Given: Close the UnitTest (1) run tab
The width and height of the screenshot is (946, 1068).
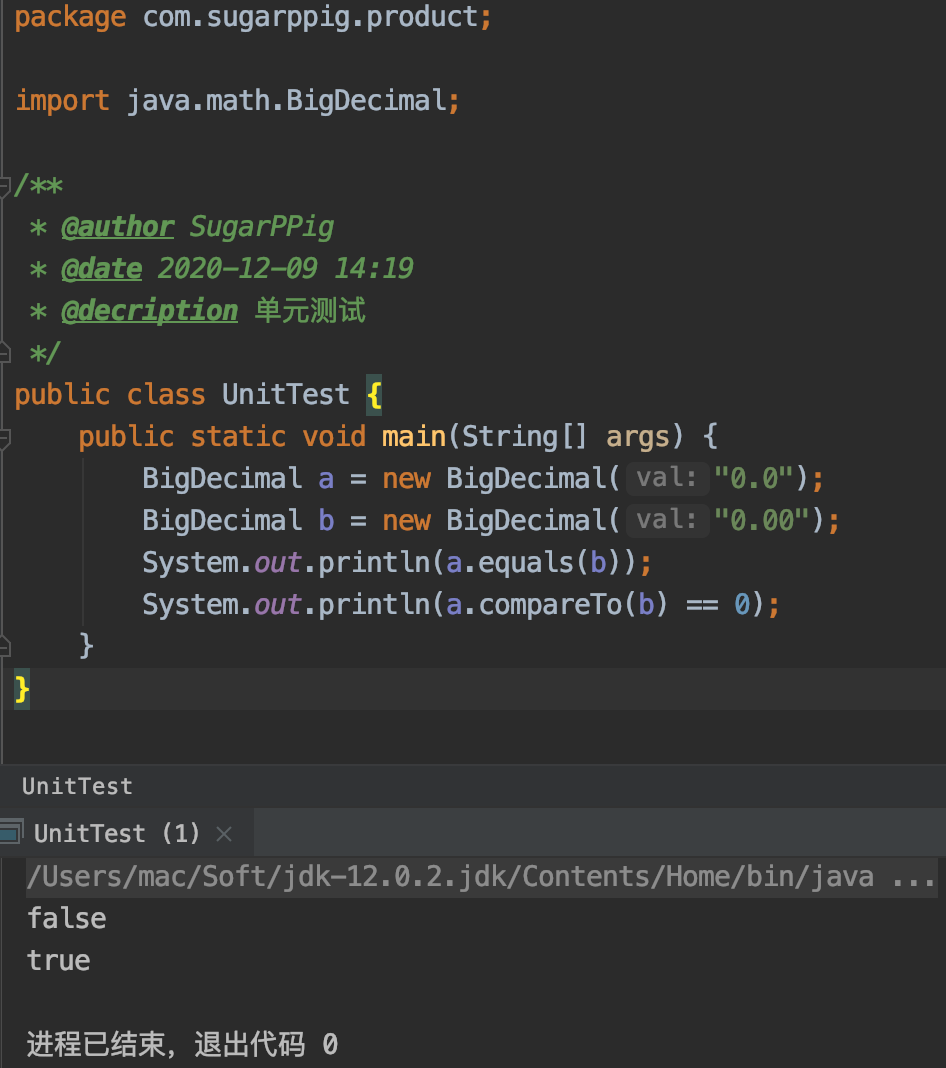Looking at the screenshot, I should tap(224, 834).
